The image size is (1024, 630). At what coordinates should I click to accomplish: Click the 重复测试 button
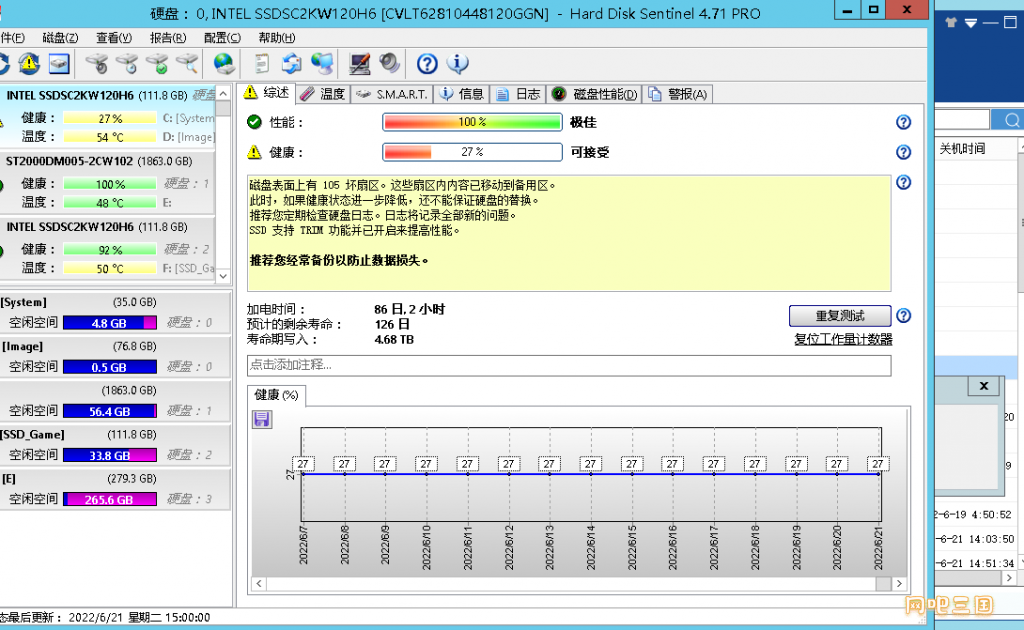click(x=840, y=316)
